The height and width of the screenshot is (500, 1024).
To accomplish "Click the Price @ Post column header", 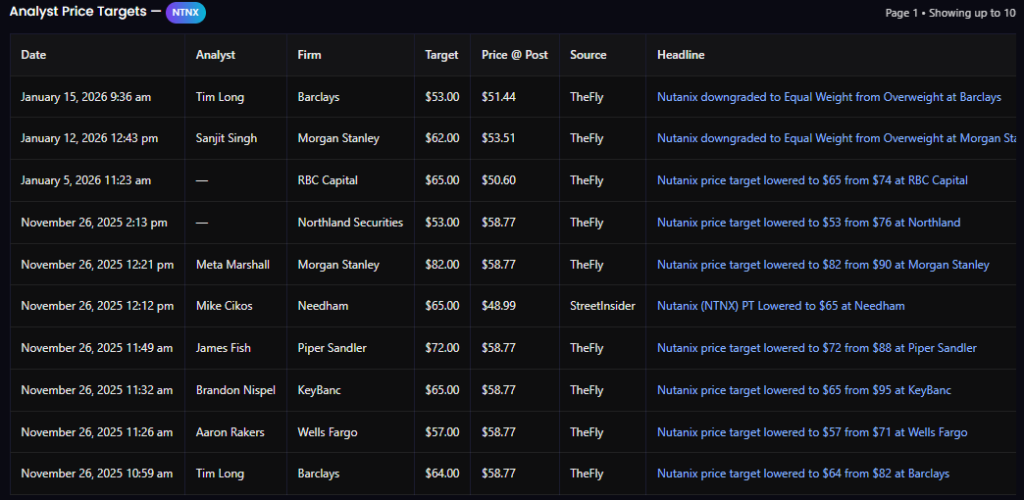I will click(x=514, y=55).
